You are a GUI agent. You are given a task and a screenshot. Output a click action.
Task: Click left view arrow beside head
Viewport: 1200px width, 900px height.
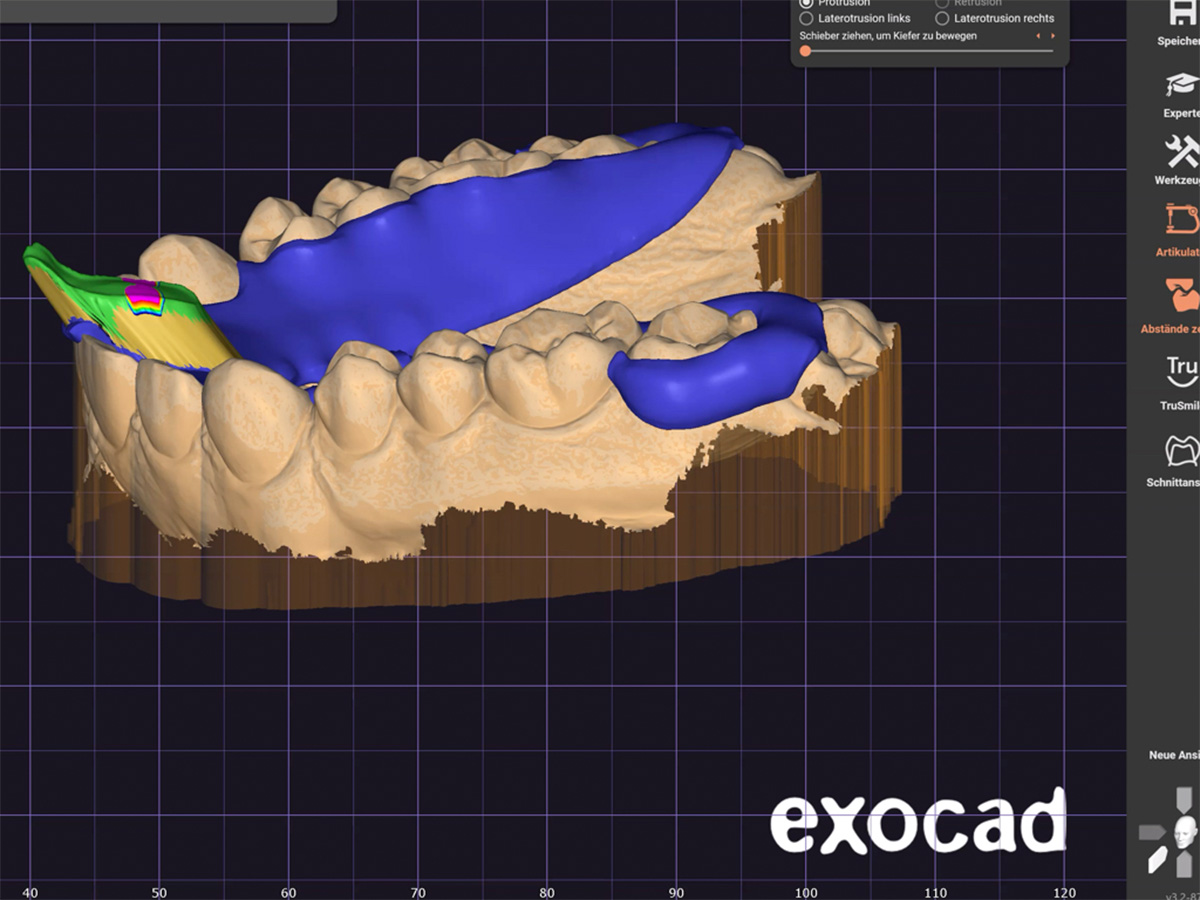coord(1151,831)
